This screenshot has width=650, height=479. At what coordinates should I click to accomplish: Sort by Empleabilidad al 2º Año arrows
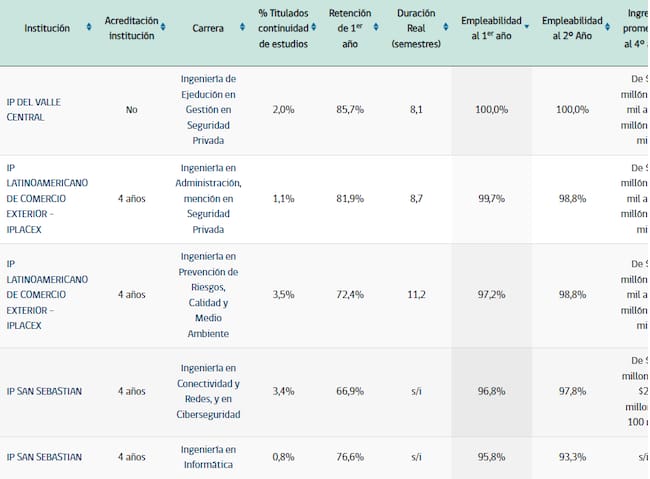click(611, 28)
